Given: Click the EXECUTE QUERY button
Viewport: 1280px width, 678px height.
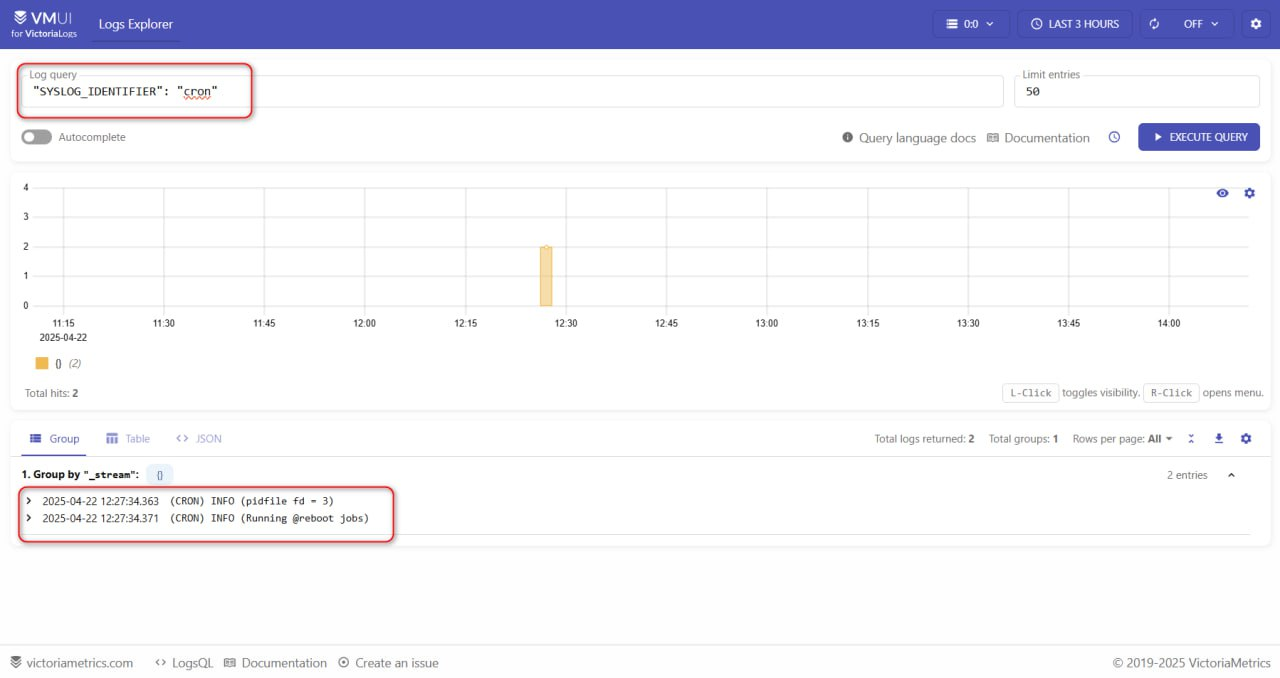Looking at the screenshot, I should pos(1198,137).
